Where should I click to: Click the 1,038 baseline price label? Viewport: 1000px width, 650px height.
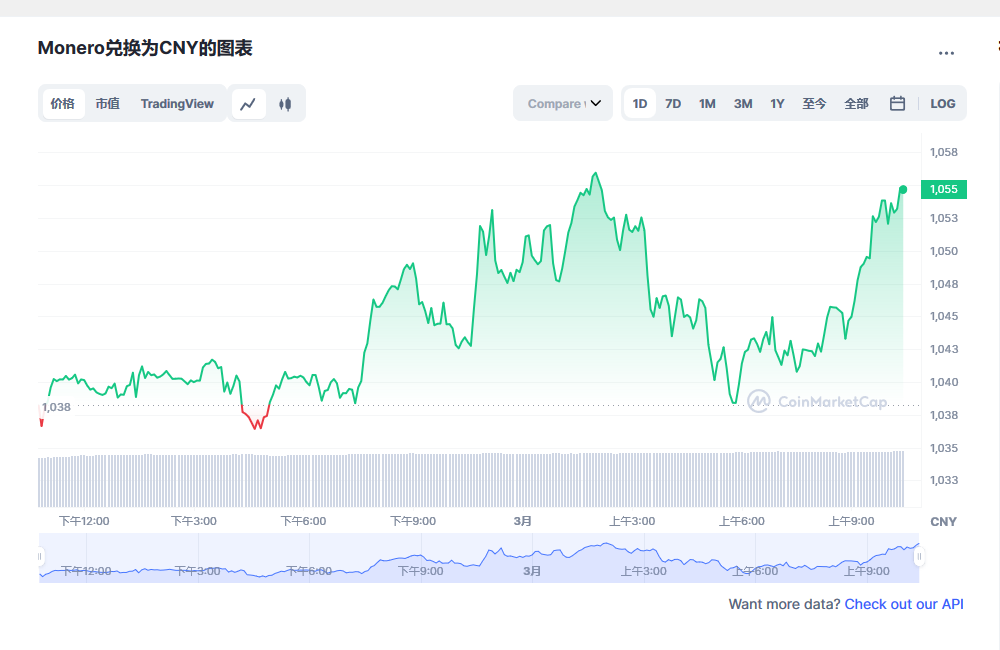click(57, 406)
